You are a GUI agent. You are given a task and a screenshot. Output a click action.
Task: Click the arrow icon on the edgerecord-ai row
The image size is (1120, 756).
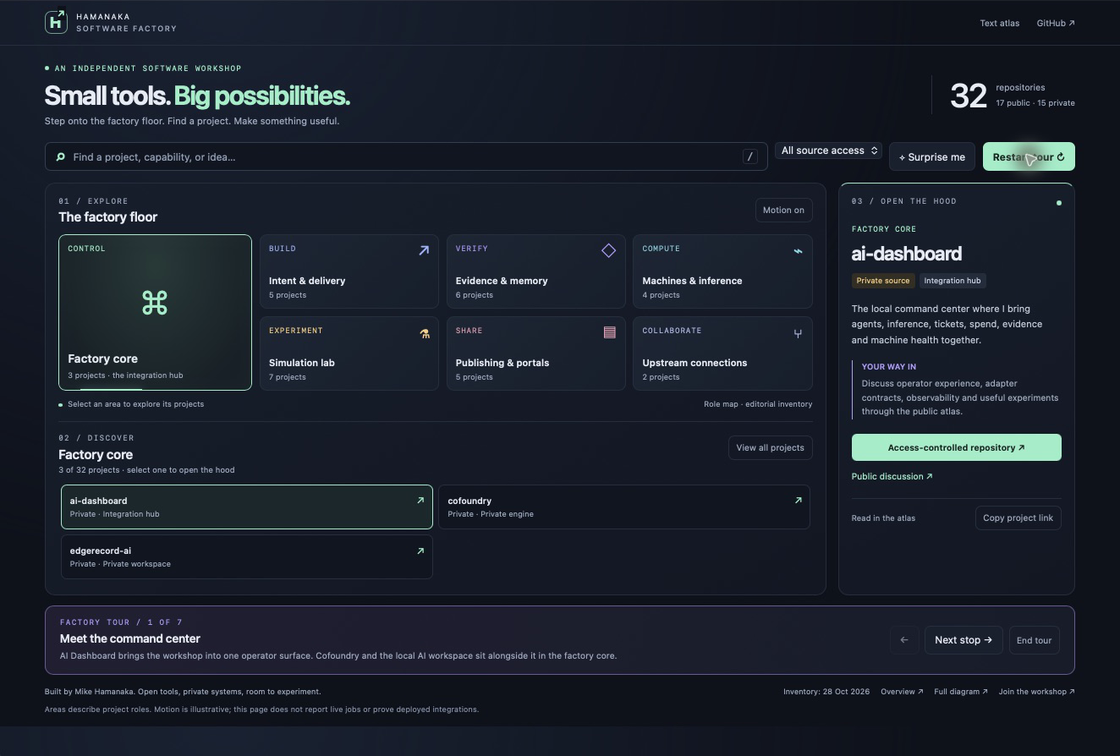click(421, 550)
